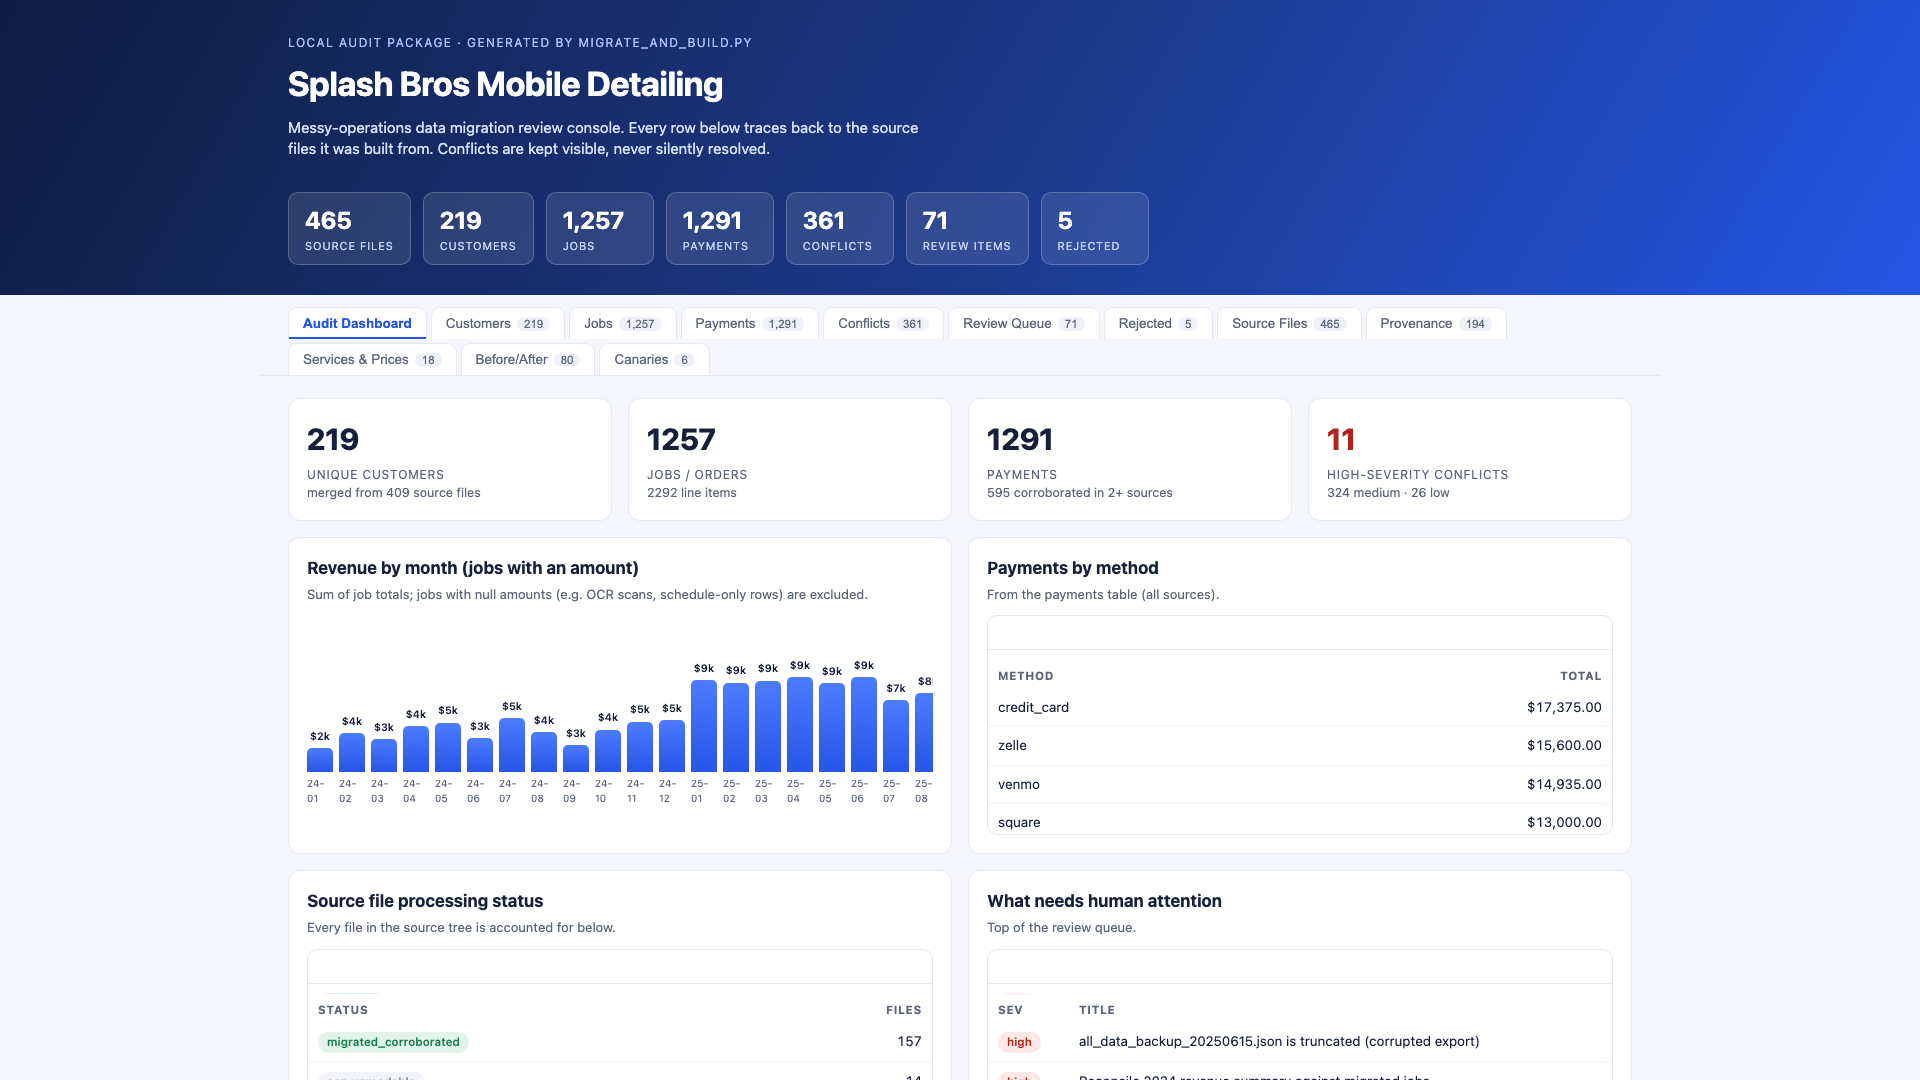Click the 25-06 revenue bar
Image resolution: width=1920 pixels, height=1080 pixels.
point(864,724)
